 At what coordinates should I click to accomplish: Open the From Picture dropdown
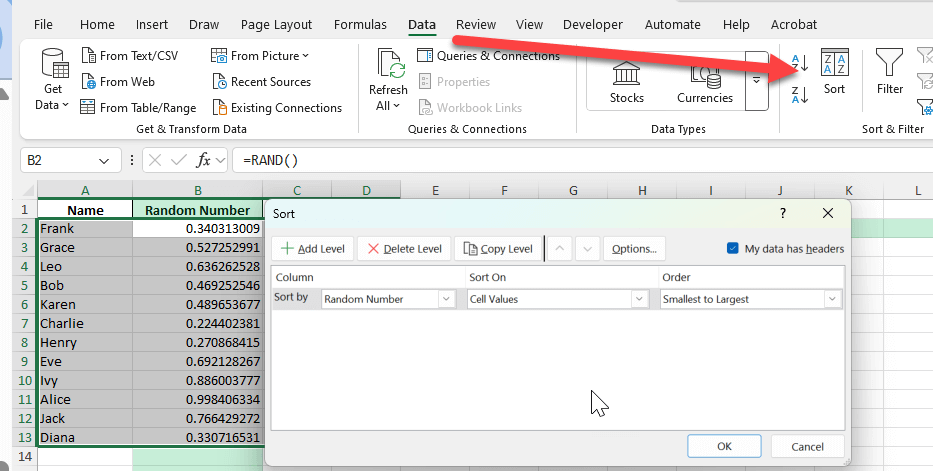(260, 56)
